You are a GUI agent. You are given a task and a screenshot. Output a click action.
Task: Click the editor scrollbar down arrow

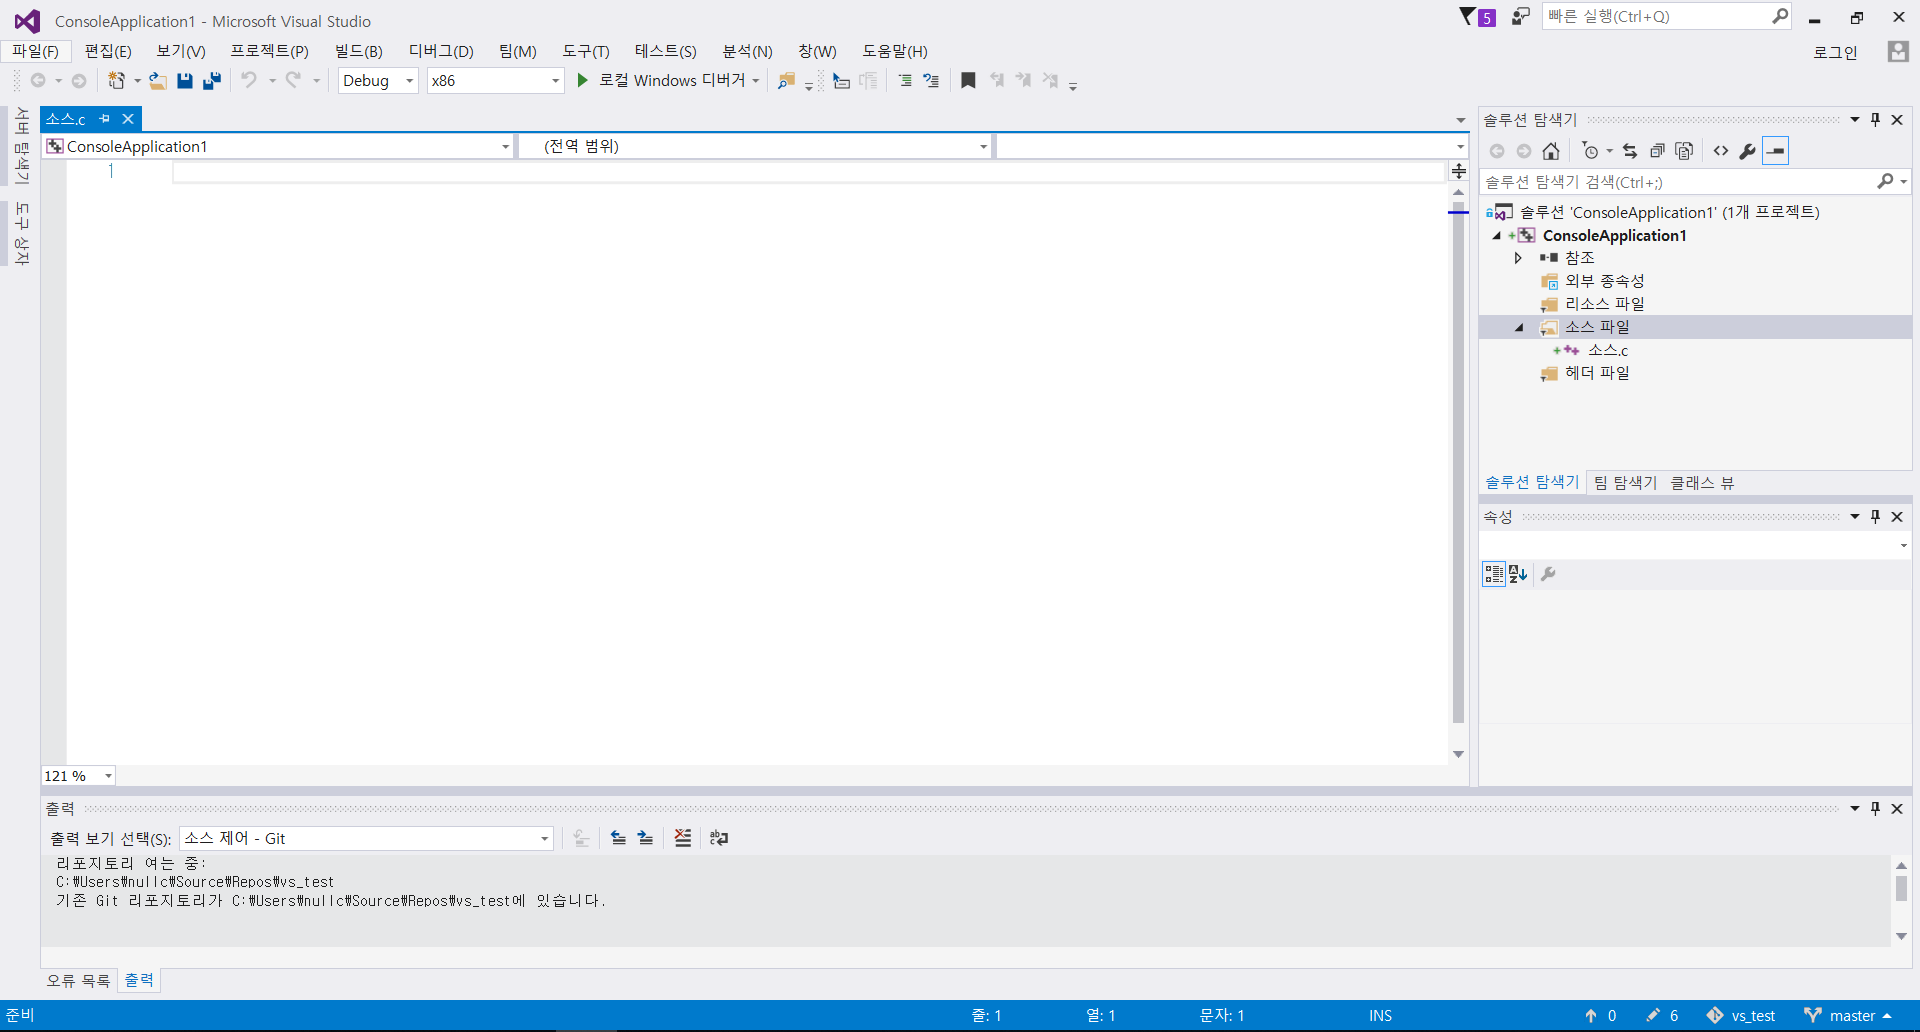pos(1458,754)
